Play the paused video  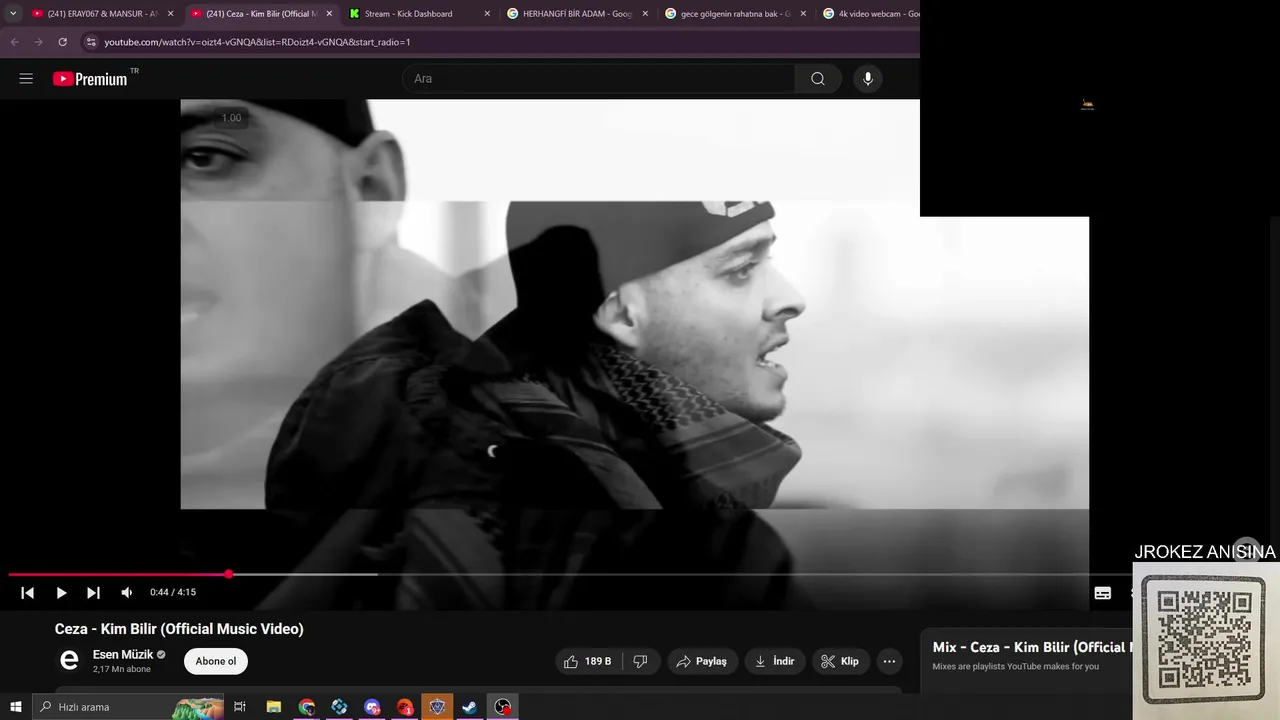click(x=61, y=593)
